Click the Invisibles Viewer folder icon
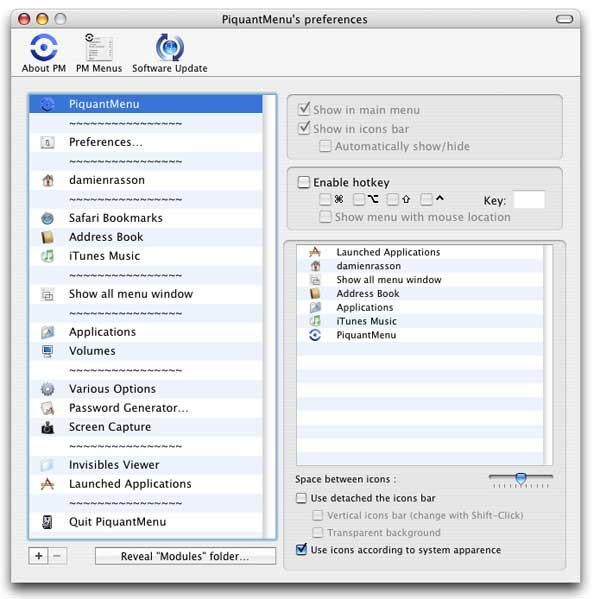The height and width of the screenshot is (599, 600). click(47, 465)
